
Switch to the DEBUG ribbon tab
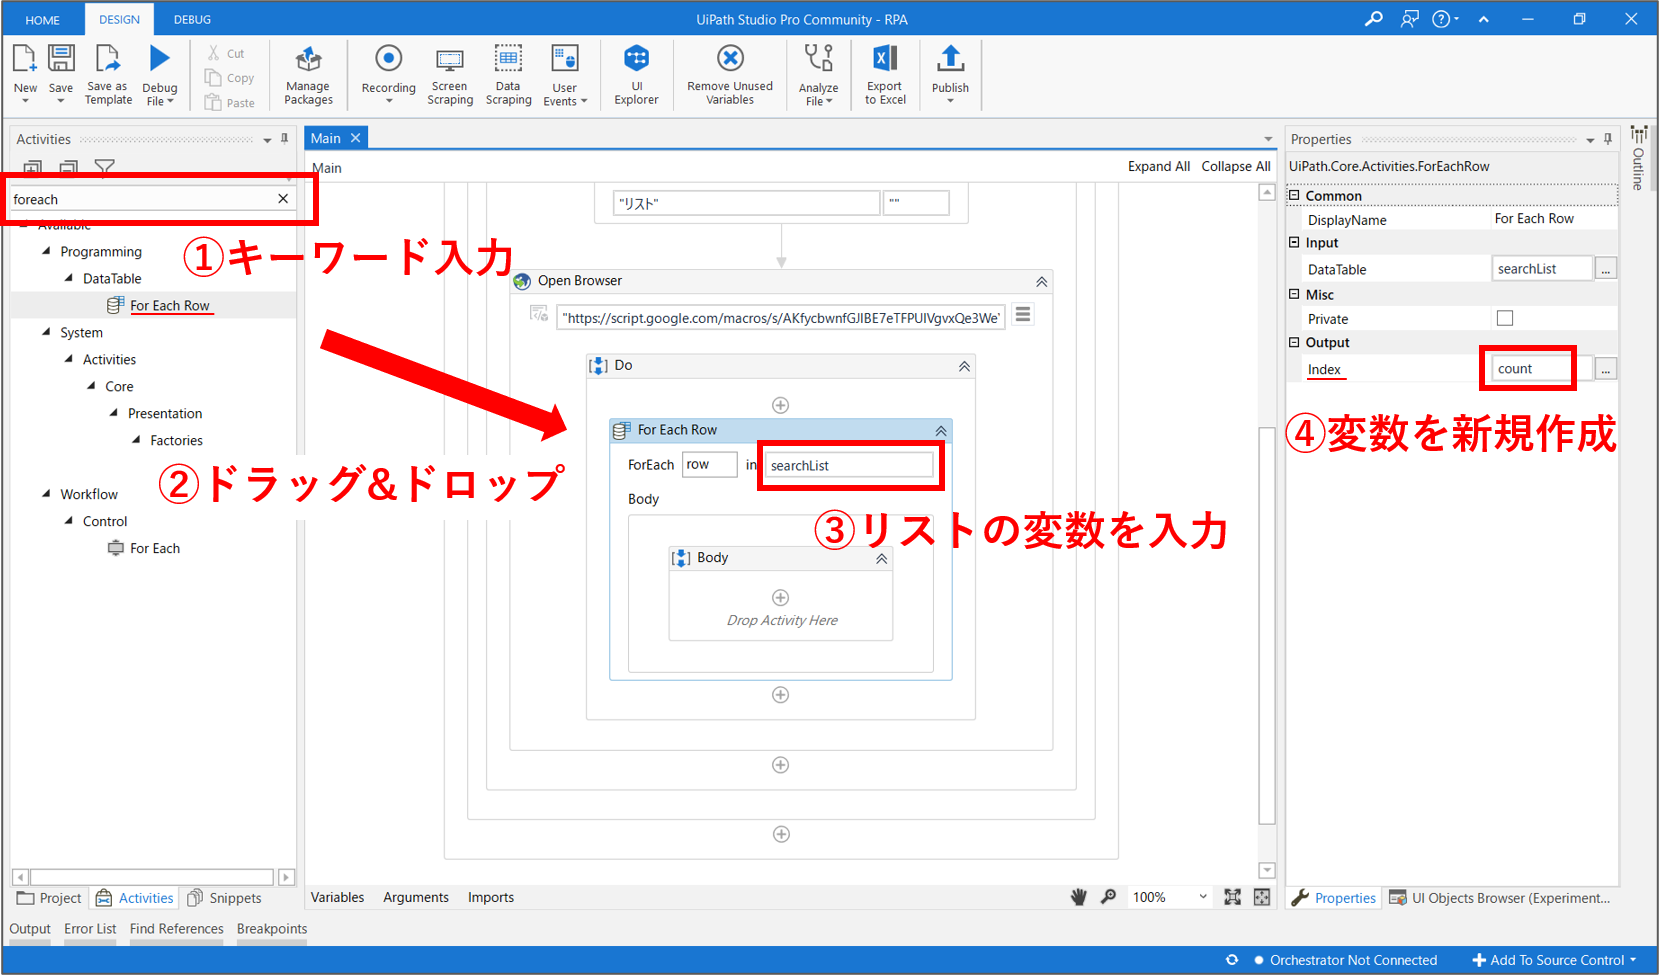[x=192, y=19]
